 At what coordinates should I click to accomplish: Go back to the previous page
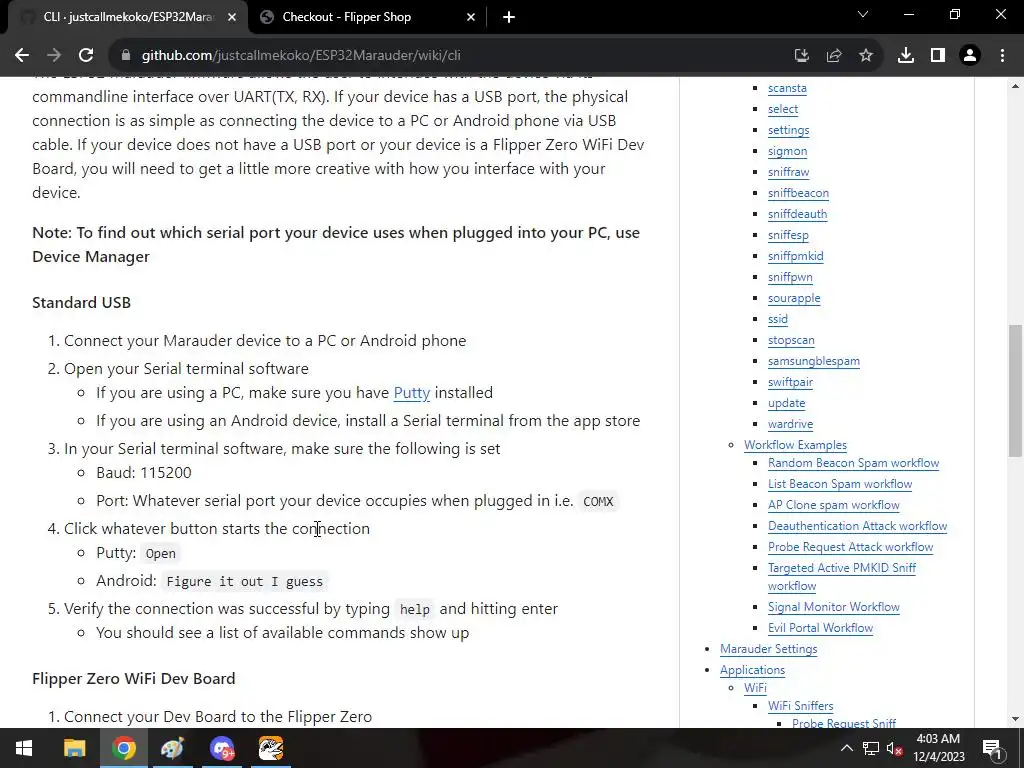pos(22,56)
